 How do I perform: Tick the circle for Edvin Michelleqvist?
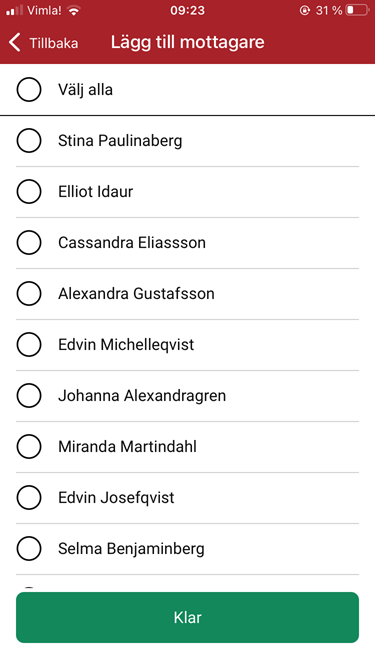point(29,345)
